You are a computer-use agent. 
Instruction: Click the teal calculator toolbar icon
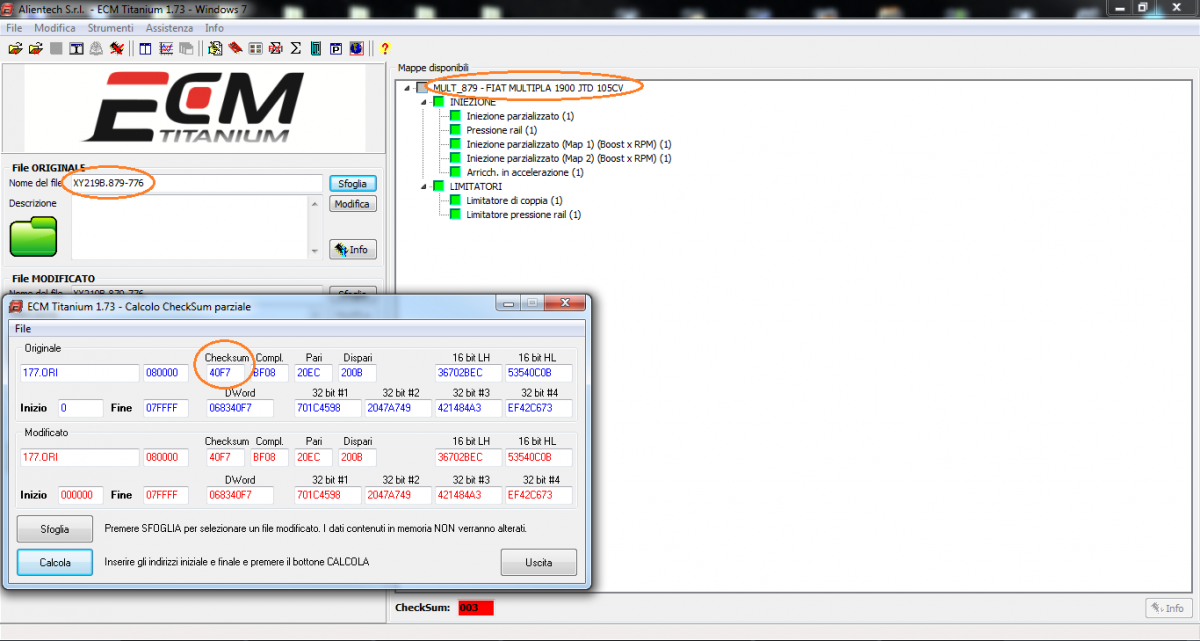[x=315, y=48]
